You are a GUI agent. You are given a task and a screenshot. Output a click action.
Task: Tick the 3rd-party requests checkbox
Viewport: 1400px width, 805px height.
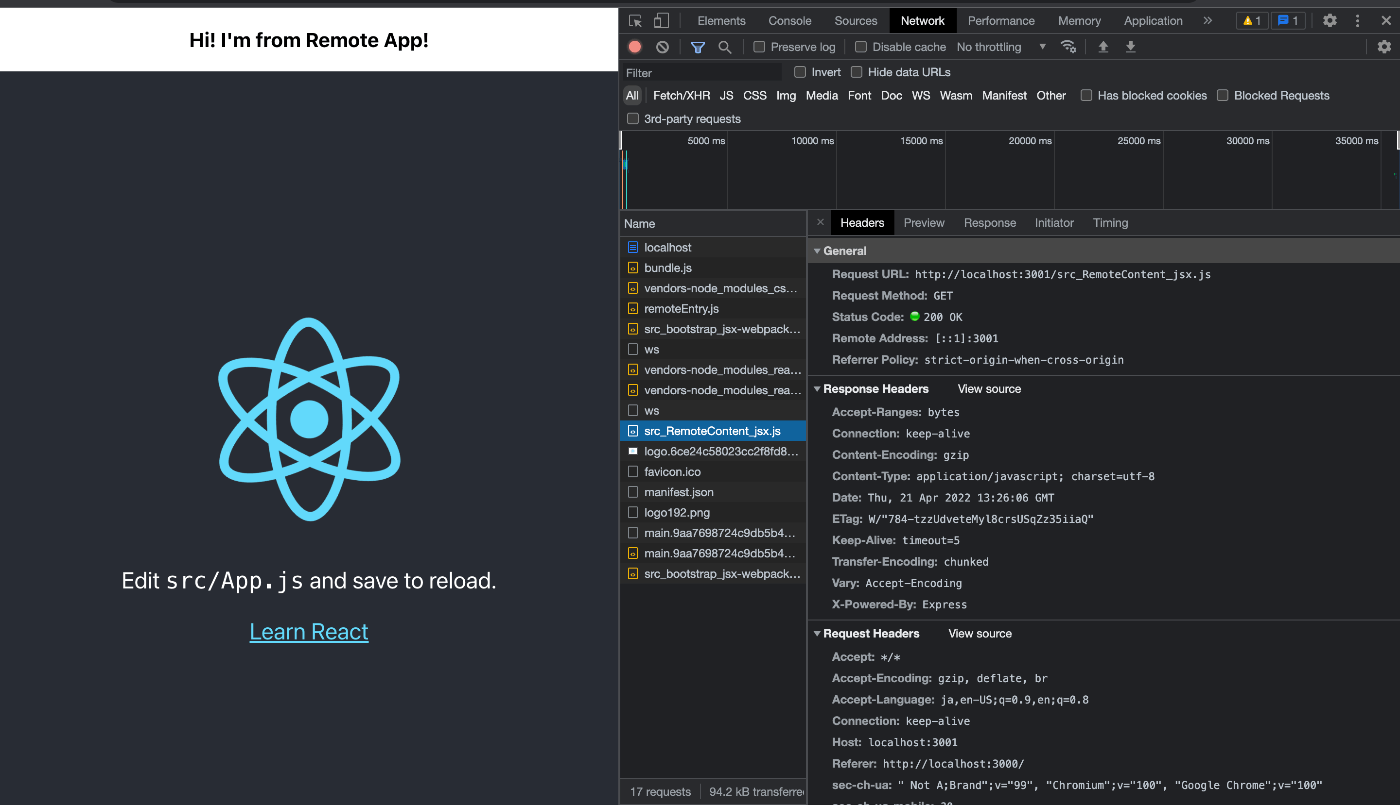coord(632,119)
